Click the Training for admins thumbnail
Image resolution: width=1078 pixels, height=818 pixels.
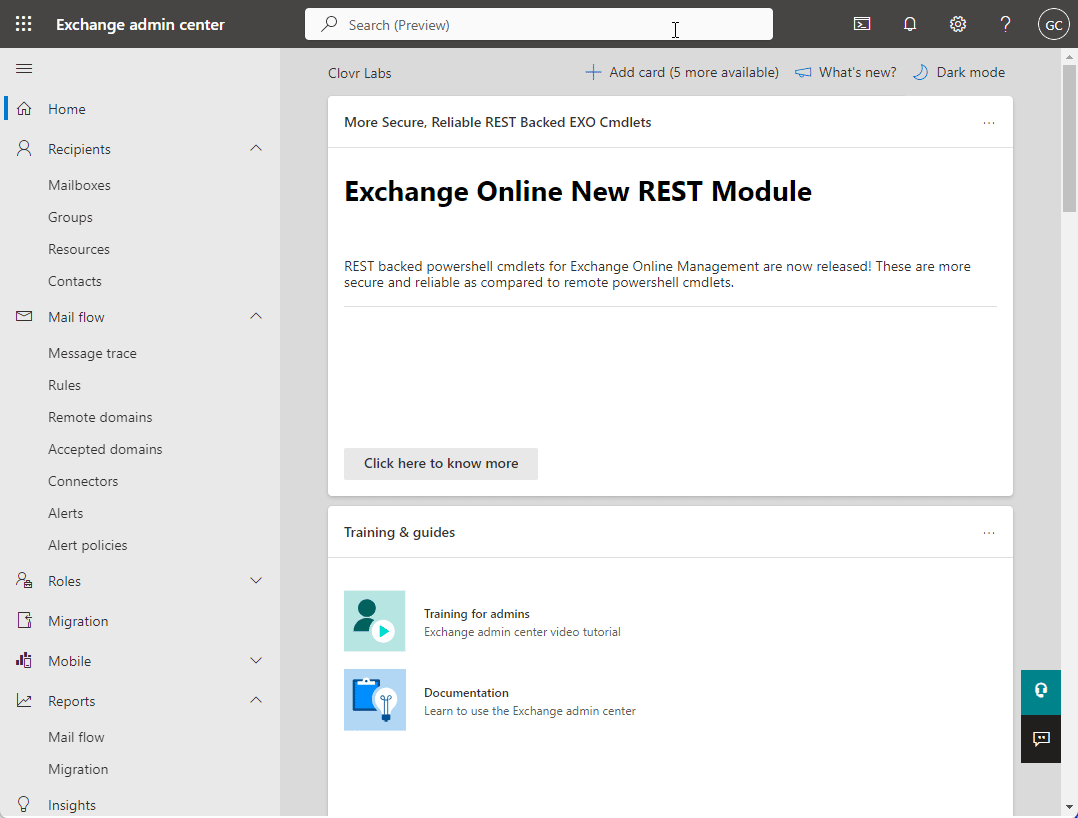[x=375, y=621]
